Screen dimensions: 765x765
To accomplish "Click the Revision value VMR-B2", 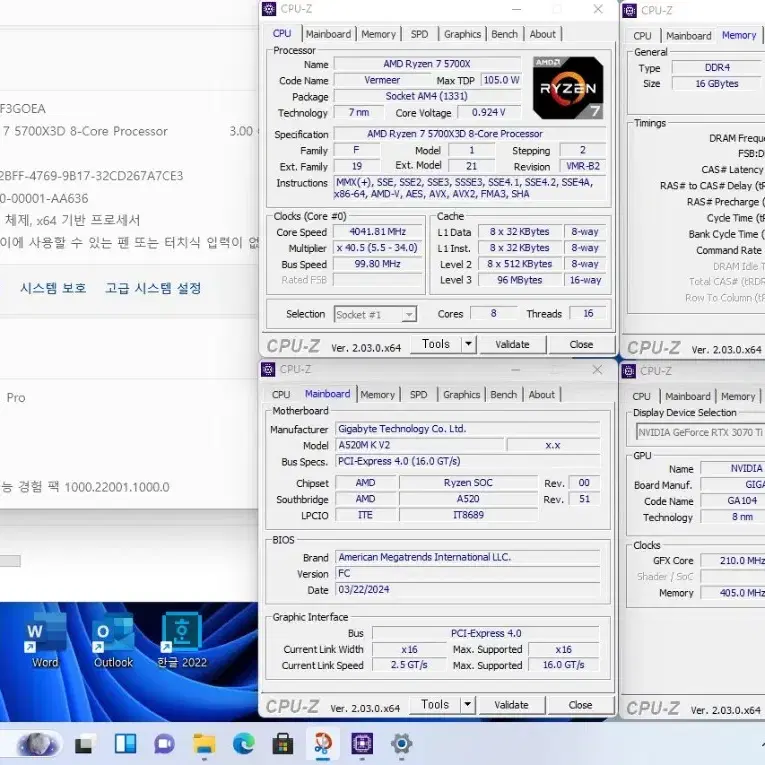I will pos(583,166).
